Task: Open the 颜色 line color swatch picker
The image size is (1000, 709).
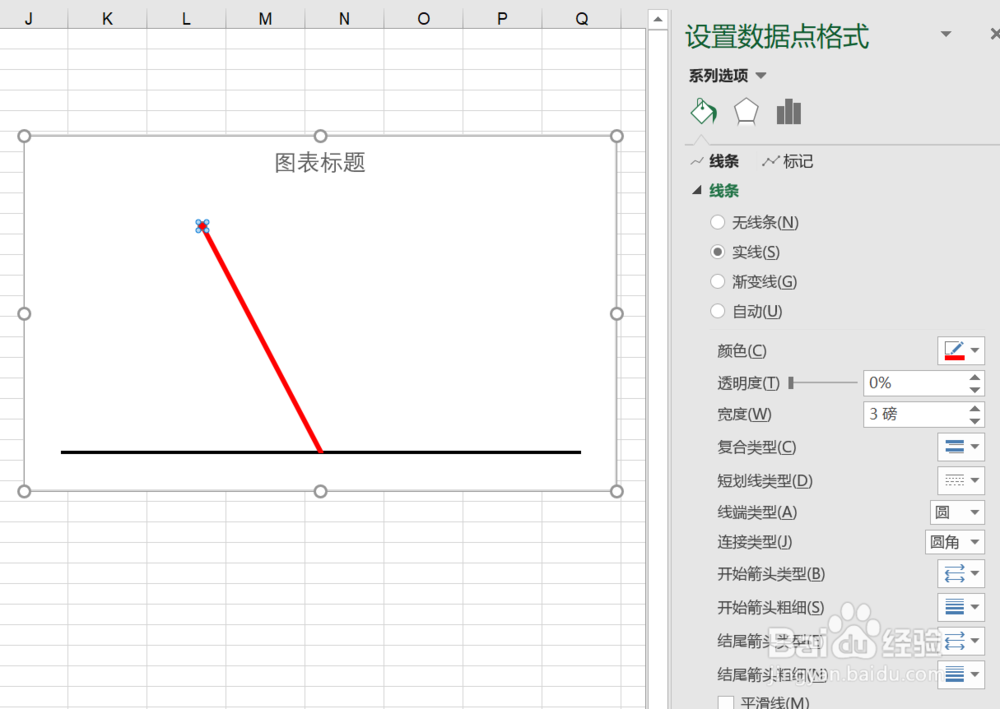Action: point(961,350)
